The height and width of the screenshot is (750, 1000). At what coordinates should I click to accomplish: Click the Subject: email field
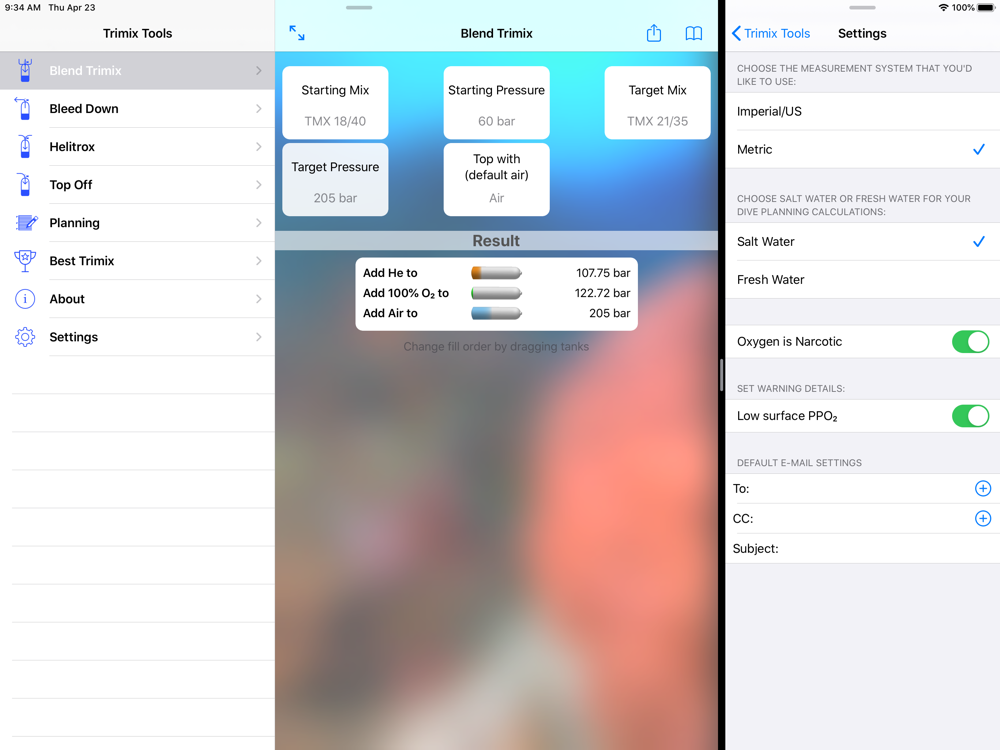point(863,548)
